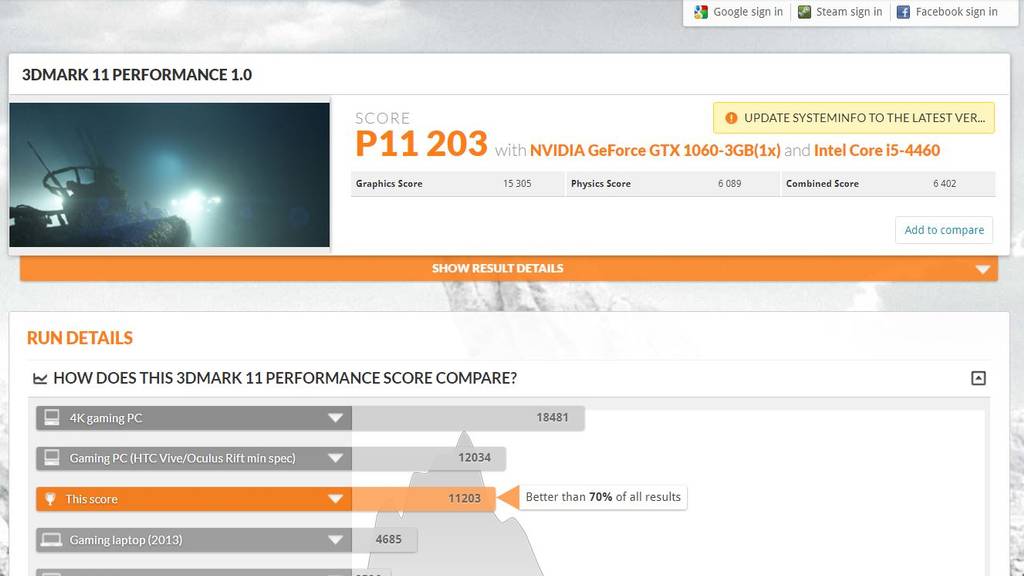Click the Update SystemInfo notice
The image size is (1024, 576).
pyautogui.click(x=854, y=118)
